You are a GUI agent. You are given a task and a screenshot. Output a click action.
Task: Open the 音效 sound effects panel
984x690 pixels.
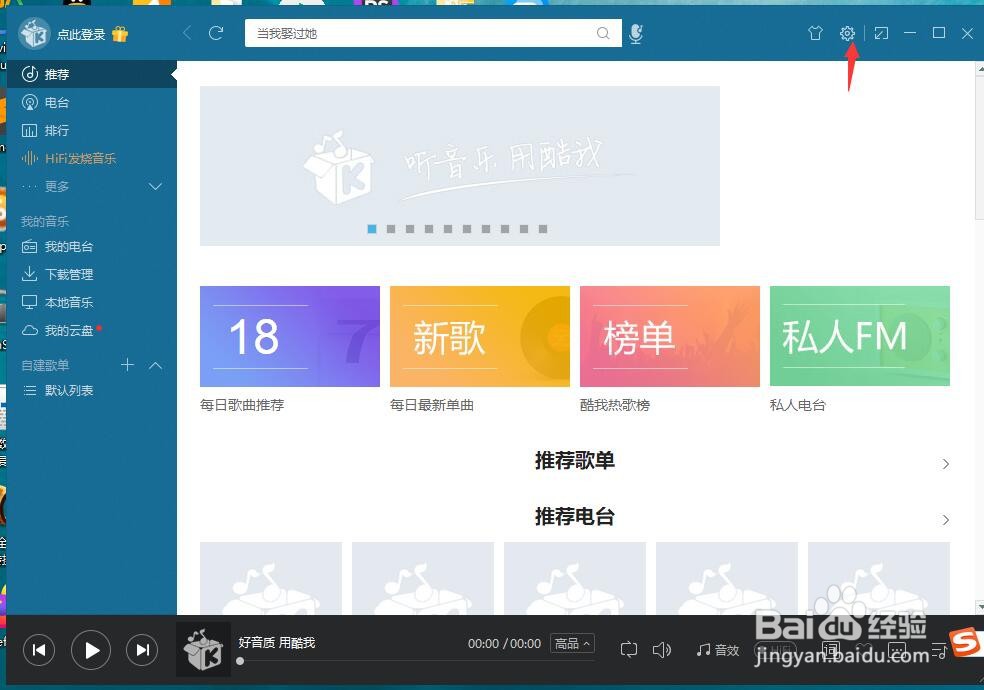point(718,650)
